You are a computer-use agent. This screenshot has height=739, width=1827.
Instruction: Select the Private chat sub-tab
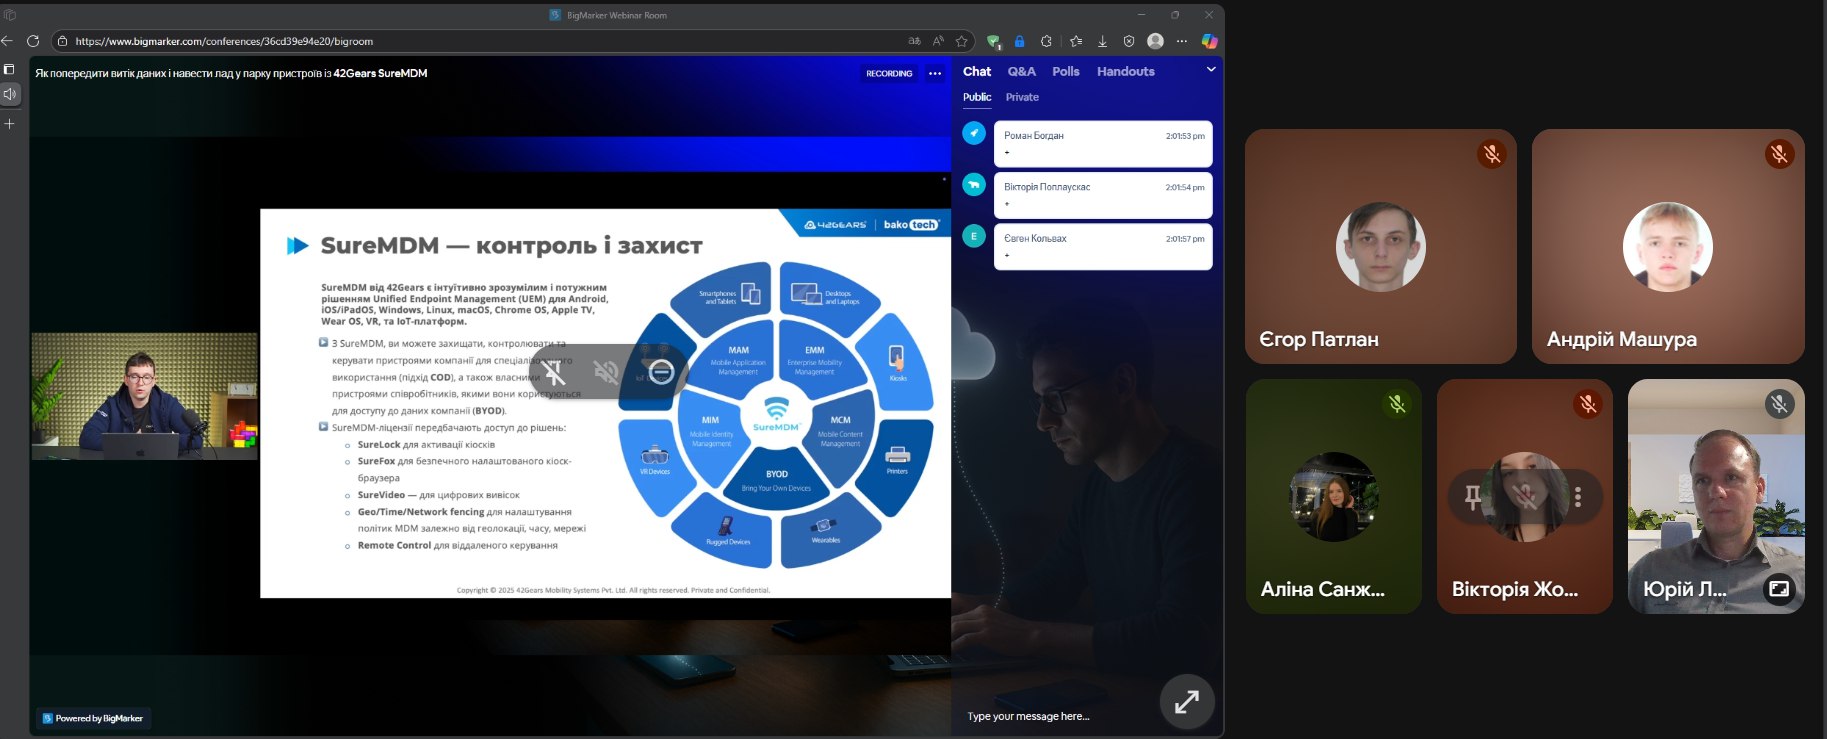(x=1022, y=97)
